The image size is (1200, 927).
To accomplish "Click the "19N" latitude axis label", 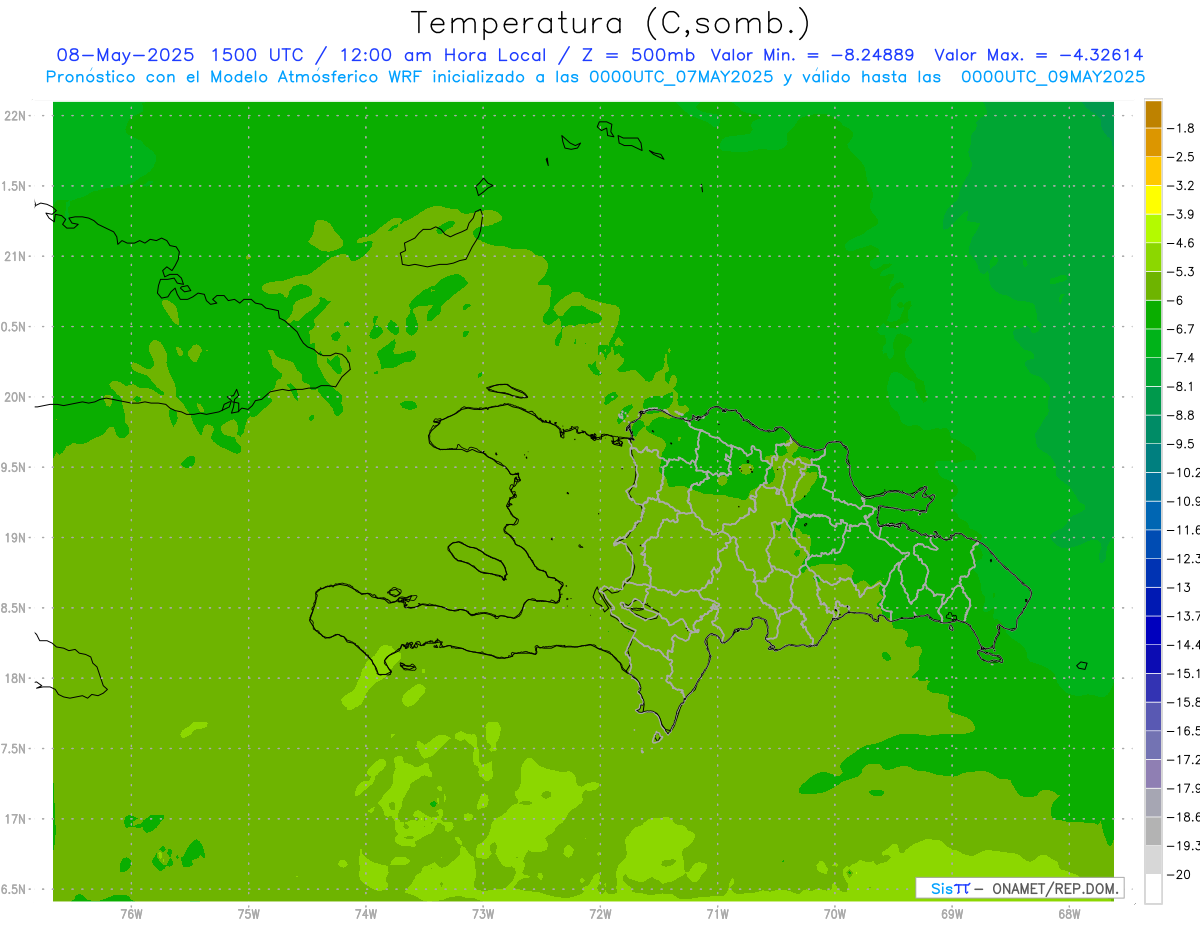I will coord(15,537).
